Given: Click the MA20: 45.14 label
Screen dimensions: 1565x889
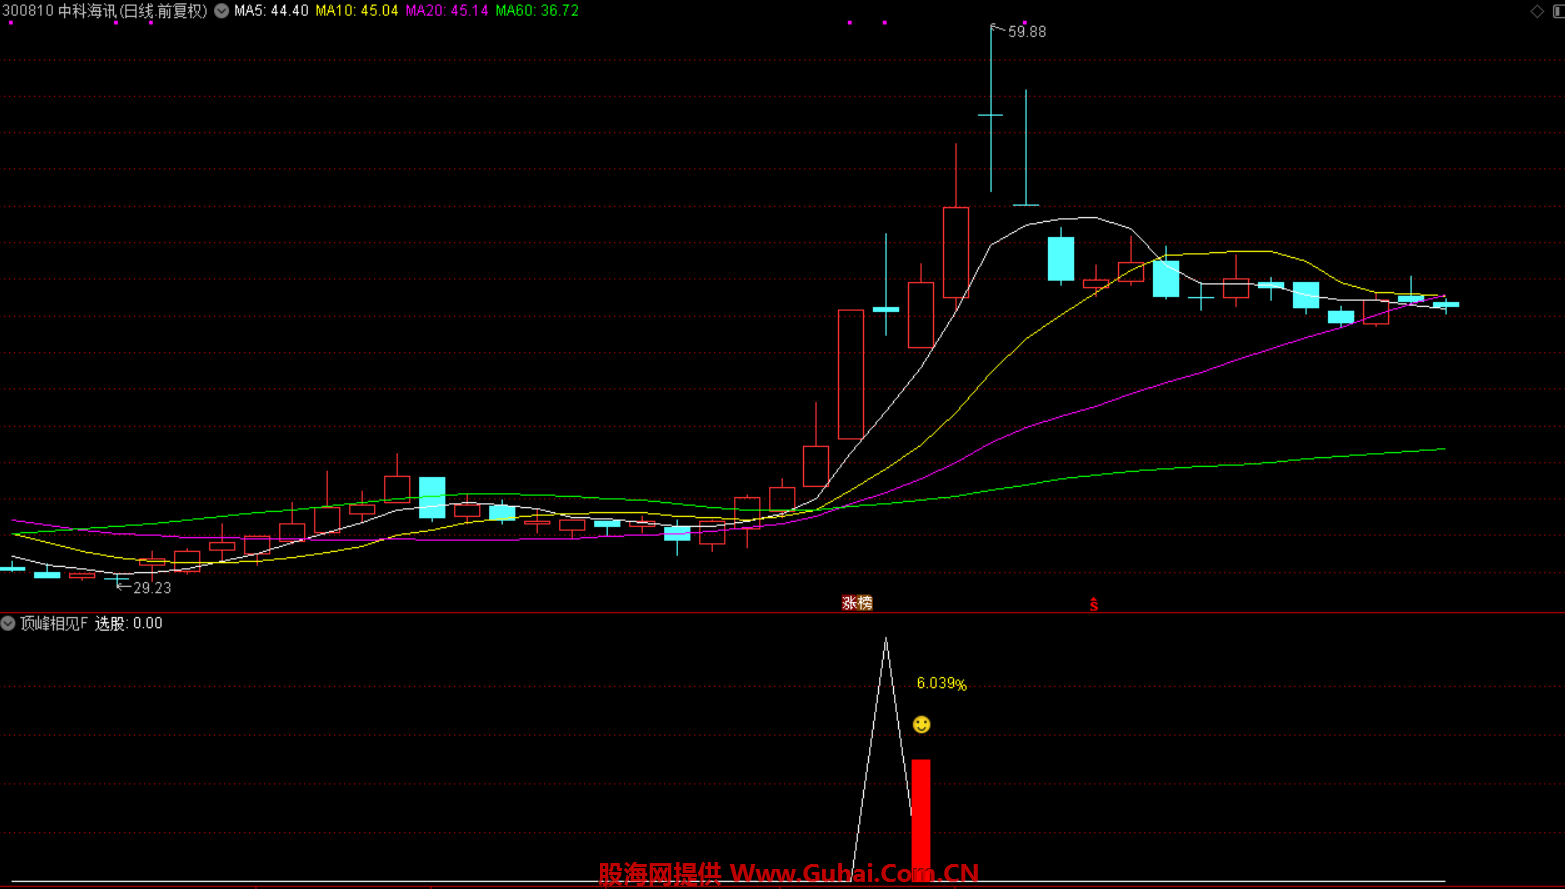Looking at the screenshot, I should tap(447, 11).
